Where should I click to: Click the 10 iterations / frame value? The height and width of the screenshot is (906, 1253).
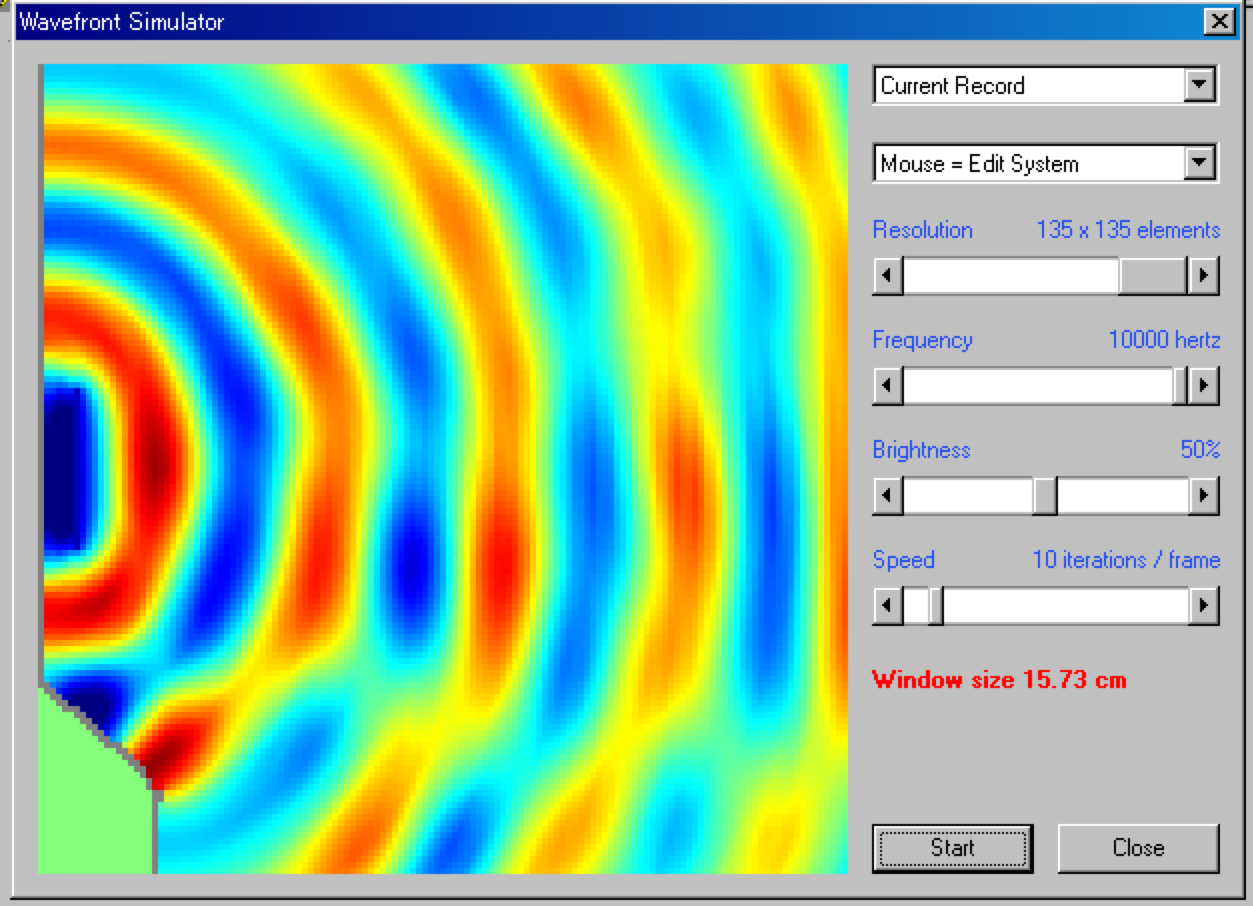point(1126,560)
